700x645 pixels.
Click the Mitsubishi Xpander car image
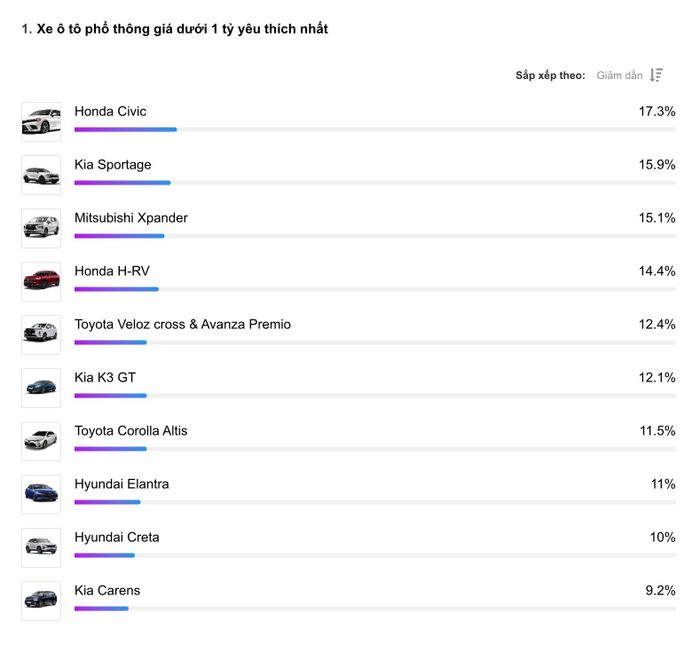[x=41, y=228]
